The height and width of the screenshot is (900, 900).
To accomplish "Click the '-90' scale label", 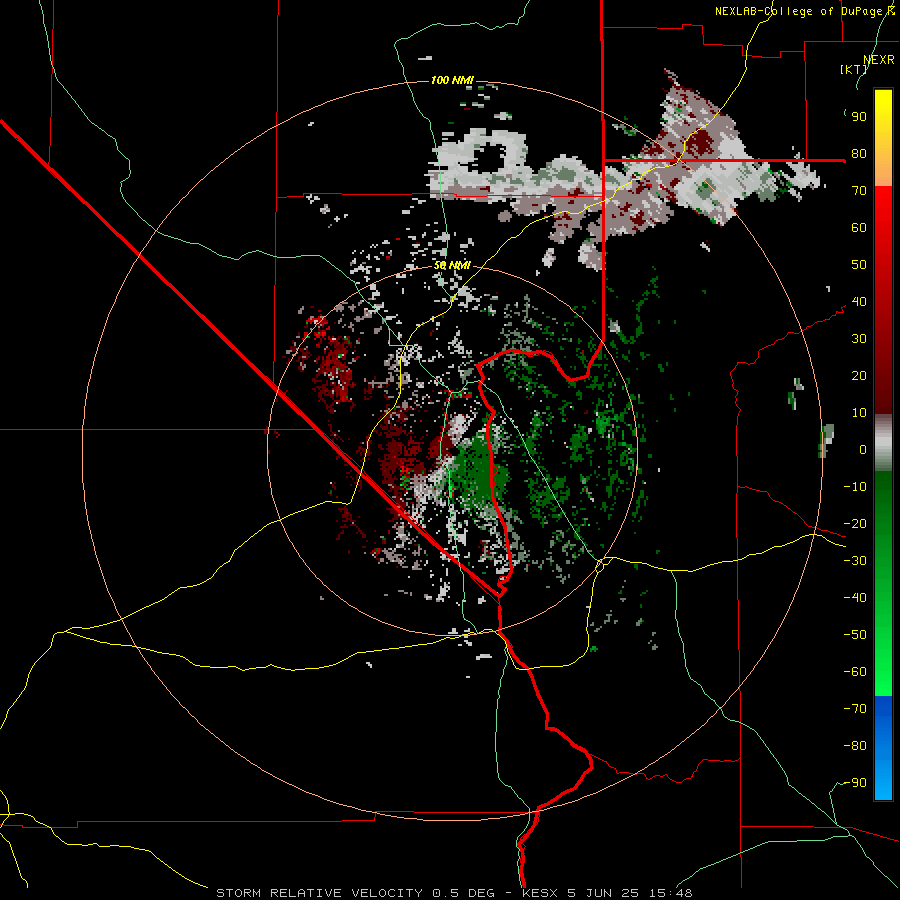I will (855, 783).
